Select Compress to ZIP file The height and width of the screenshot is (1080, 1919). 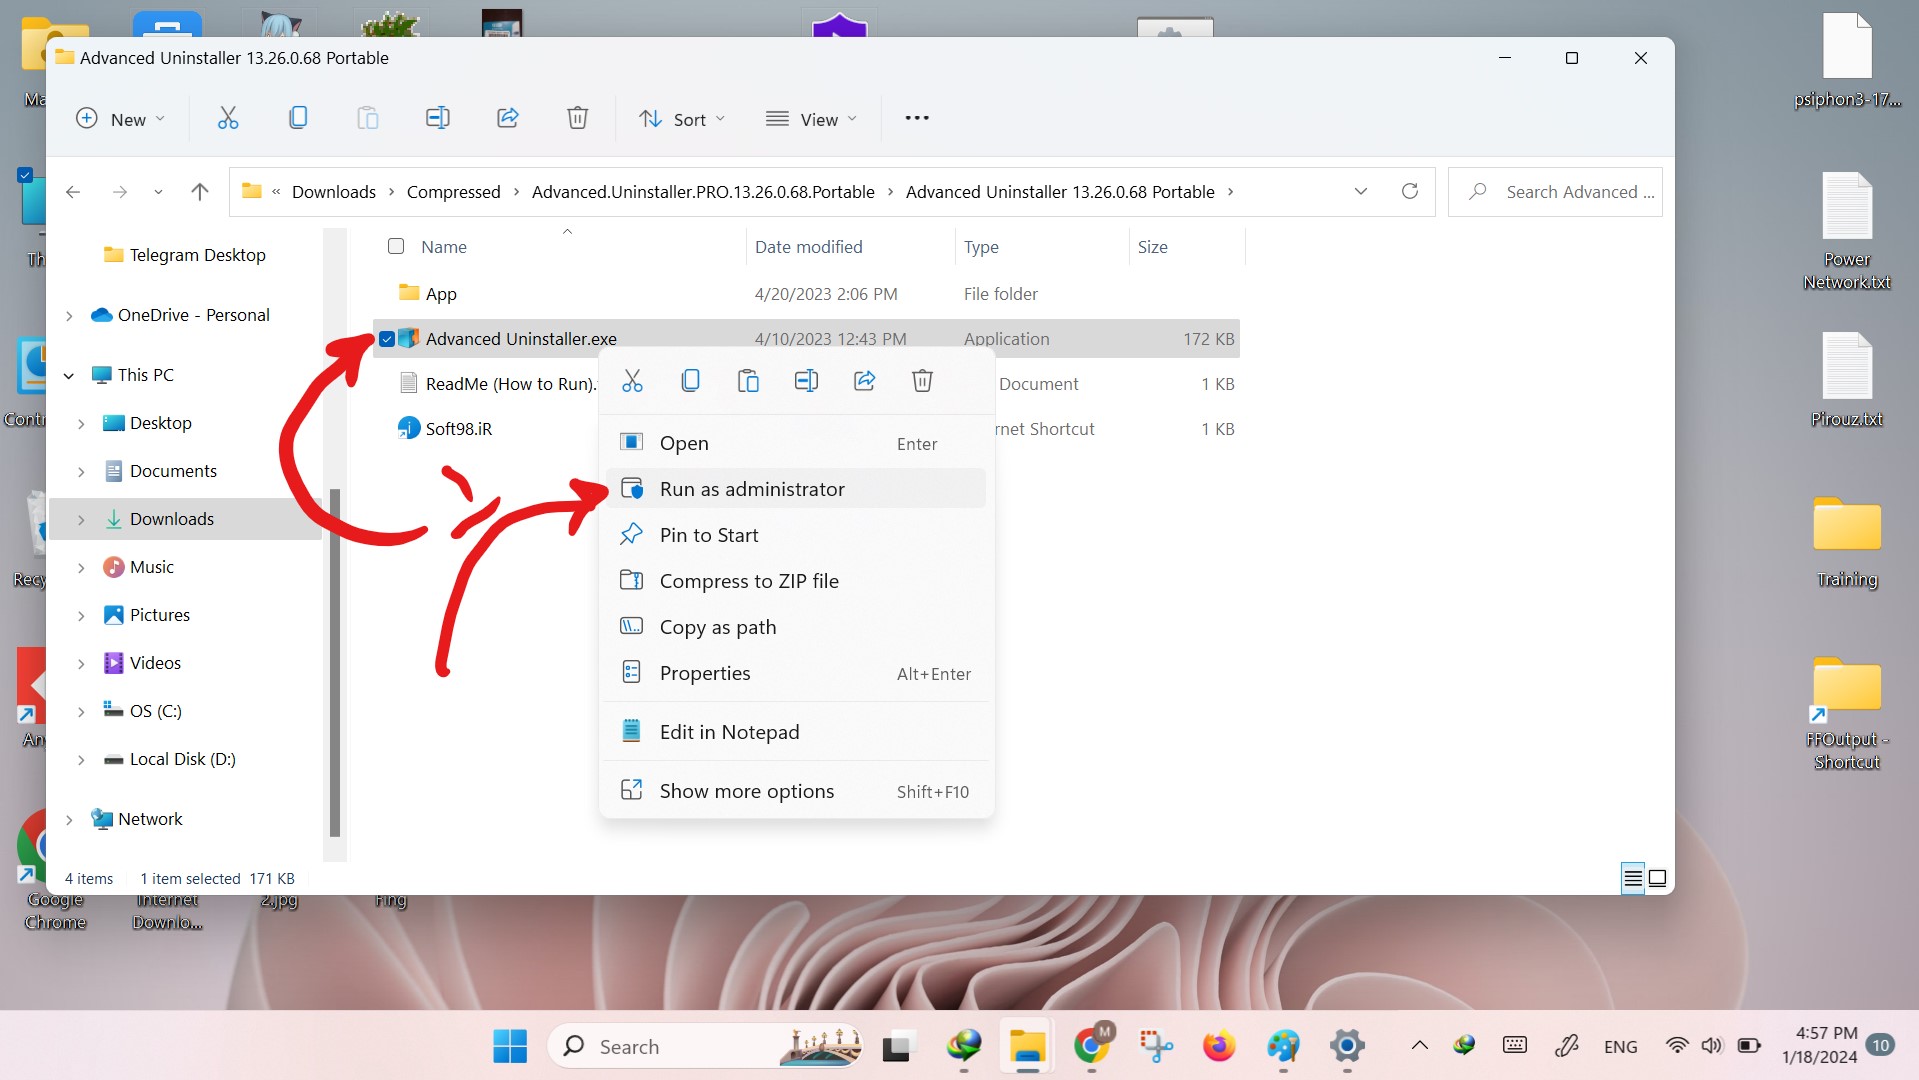pyautogui.click(x=795, y=581)
